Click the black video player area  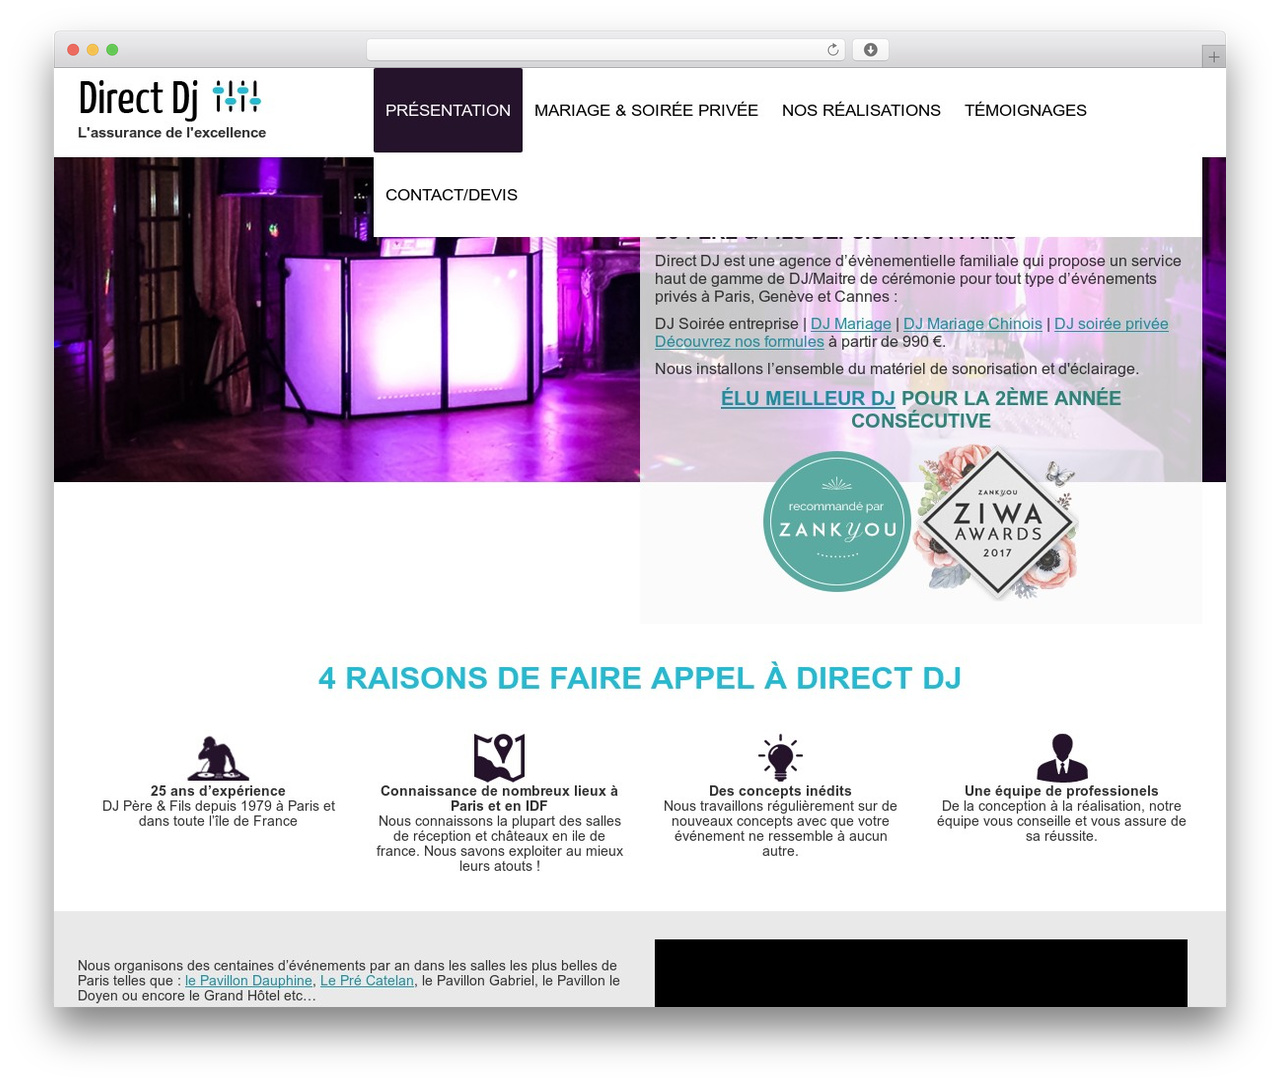[x=921, y=973]
